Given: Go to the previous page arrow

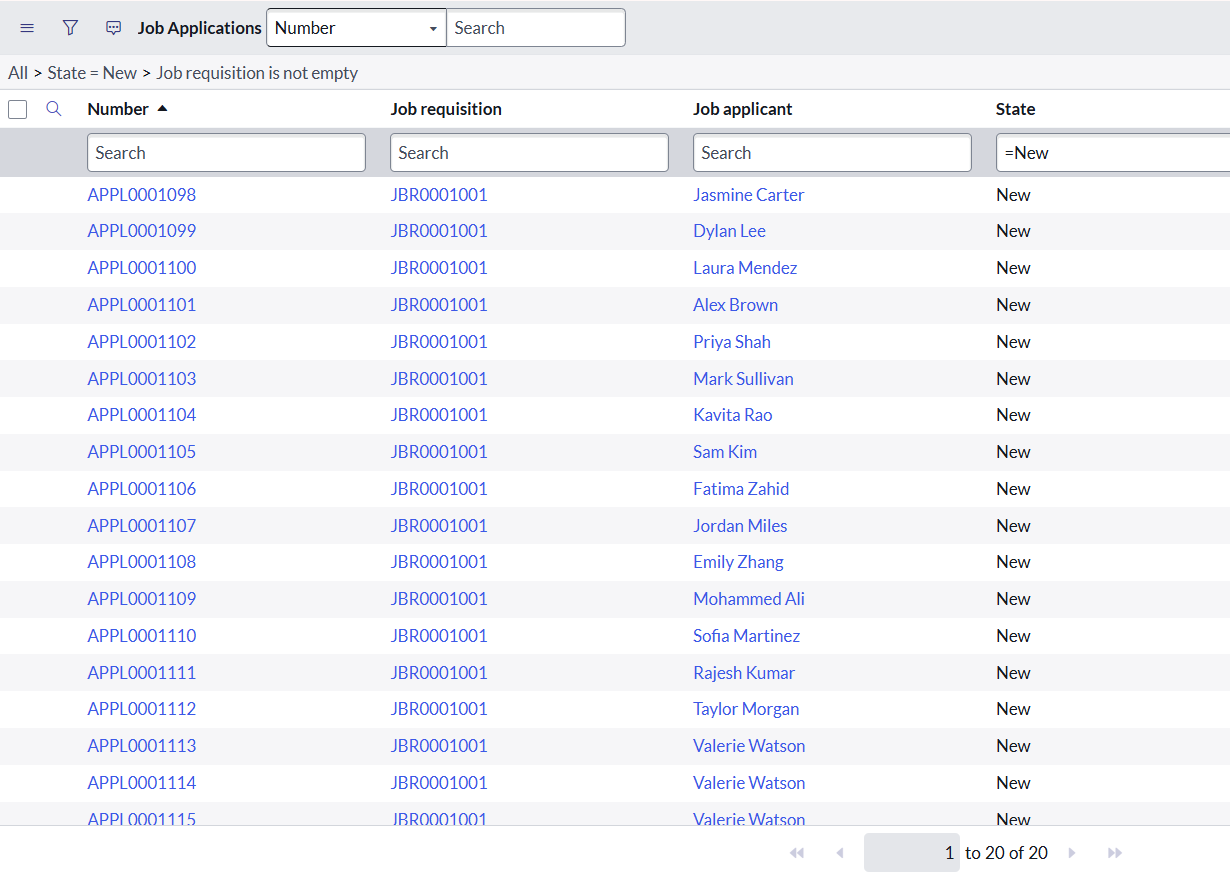Looking at the screenshot, I should click(x=840, y=853).
